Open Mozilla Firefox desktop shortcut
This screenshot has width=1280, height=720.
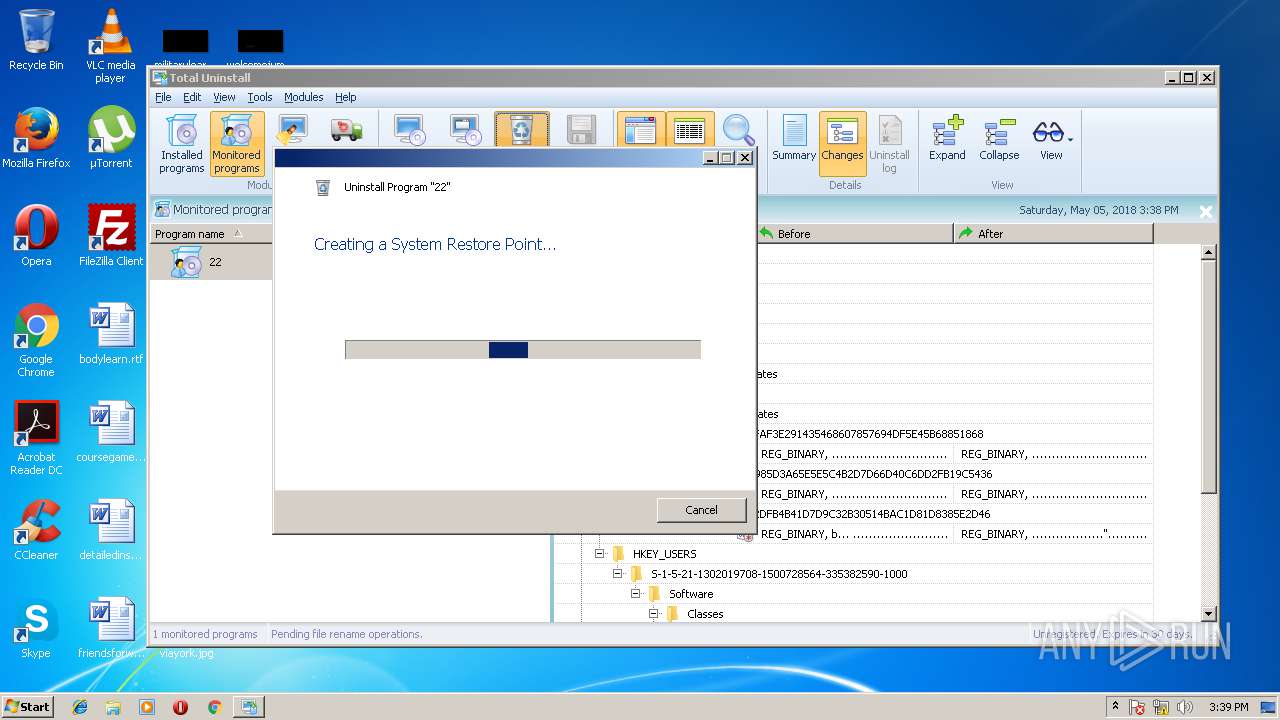point(36,138)
